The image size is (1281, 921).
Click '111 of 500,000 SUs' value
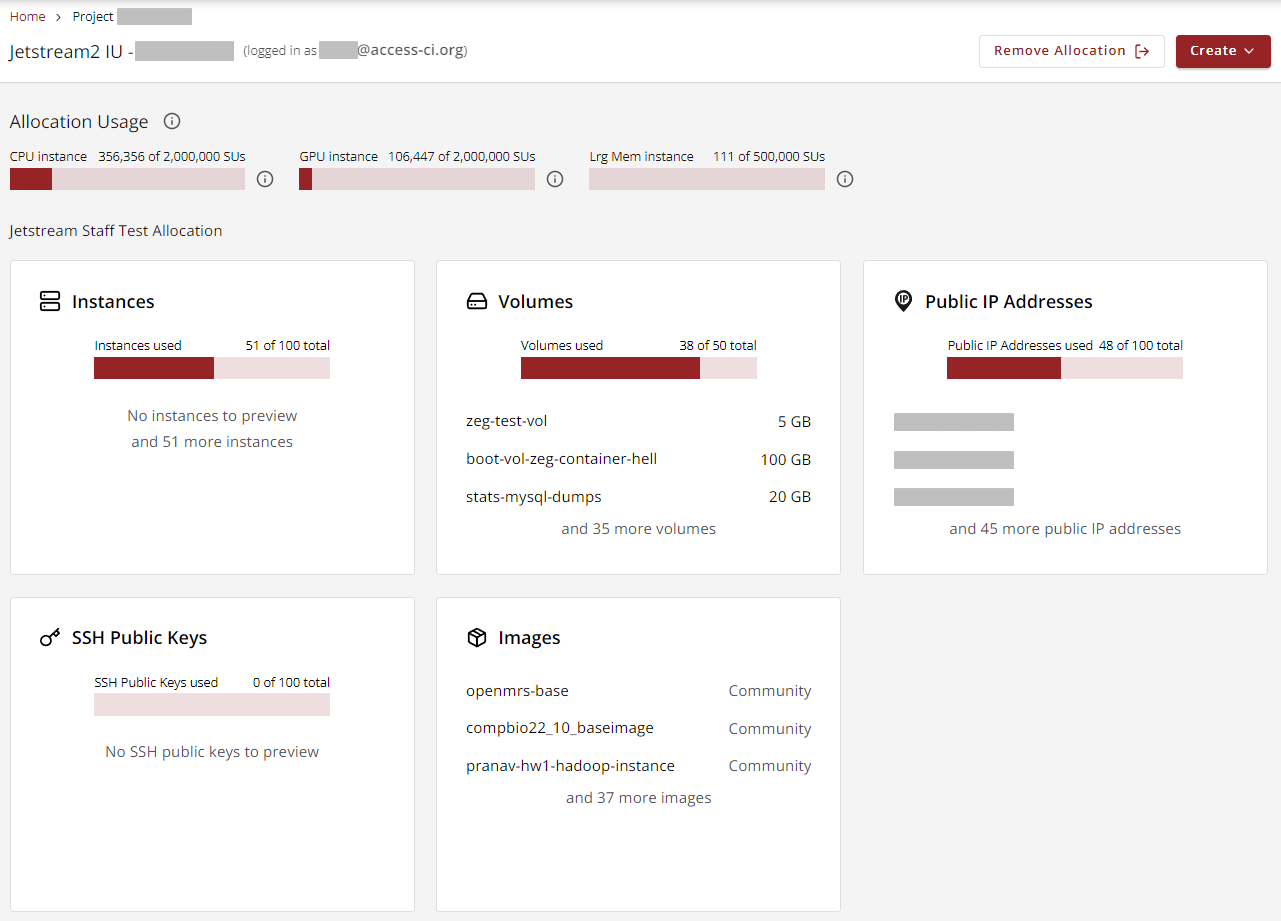click(769, 156)
